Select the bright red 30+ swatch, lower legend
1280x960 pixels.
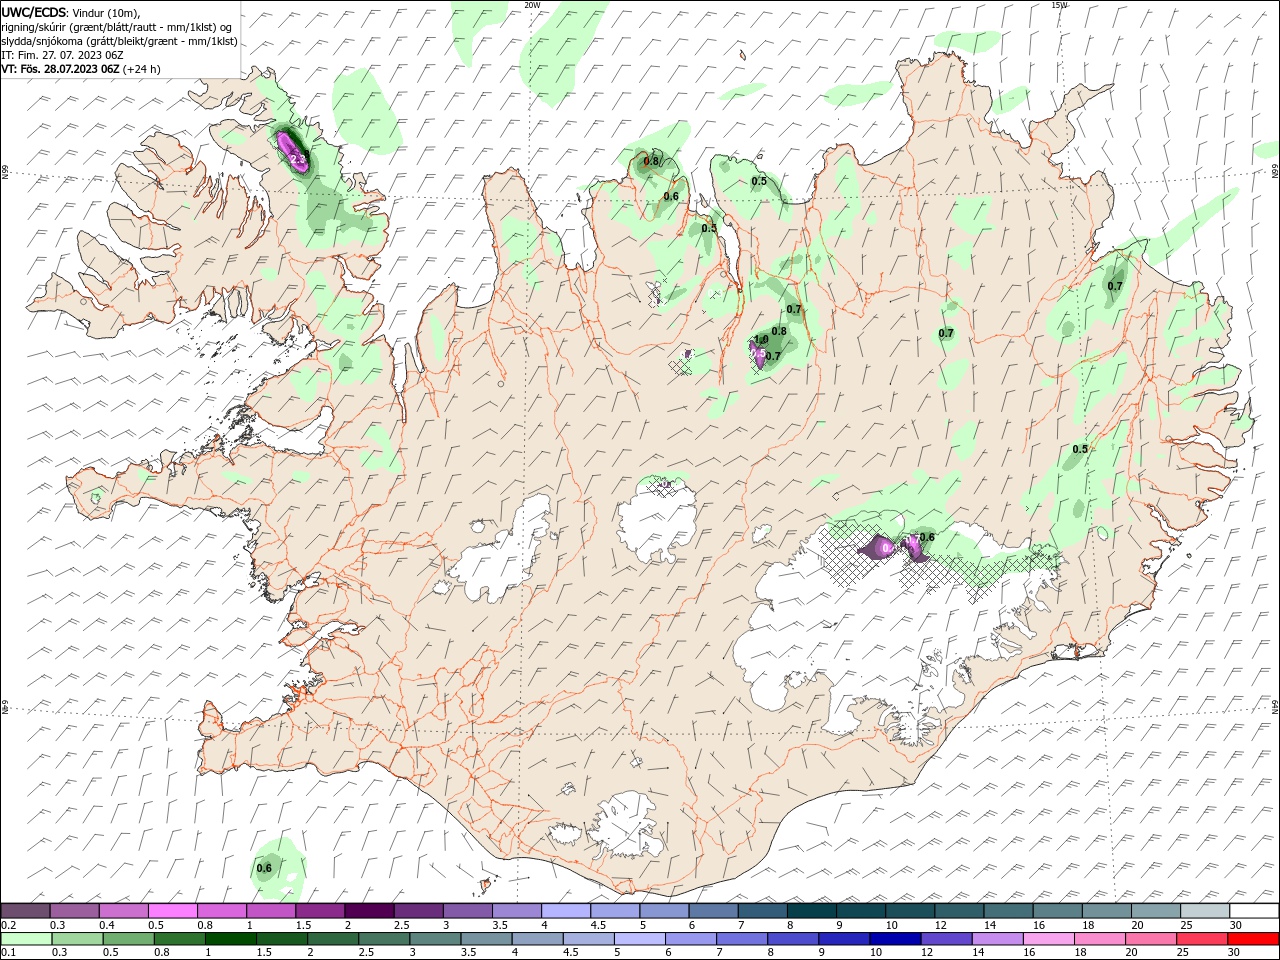pos(1253,939)
